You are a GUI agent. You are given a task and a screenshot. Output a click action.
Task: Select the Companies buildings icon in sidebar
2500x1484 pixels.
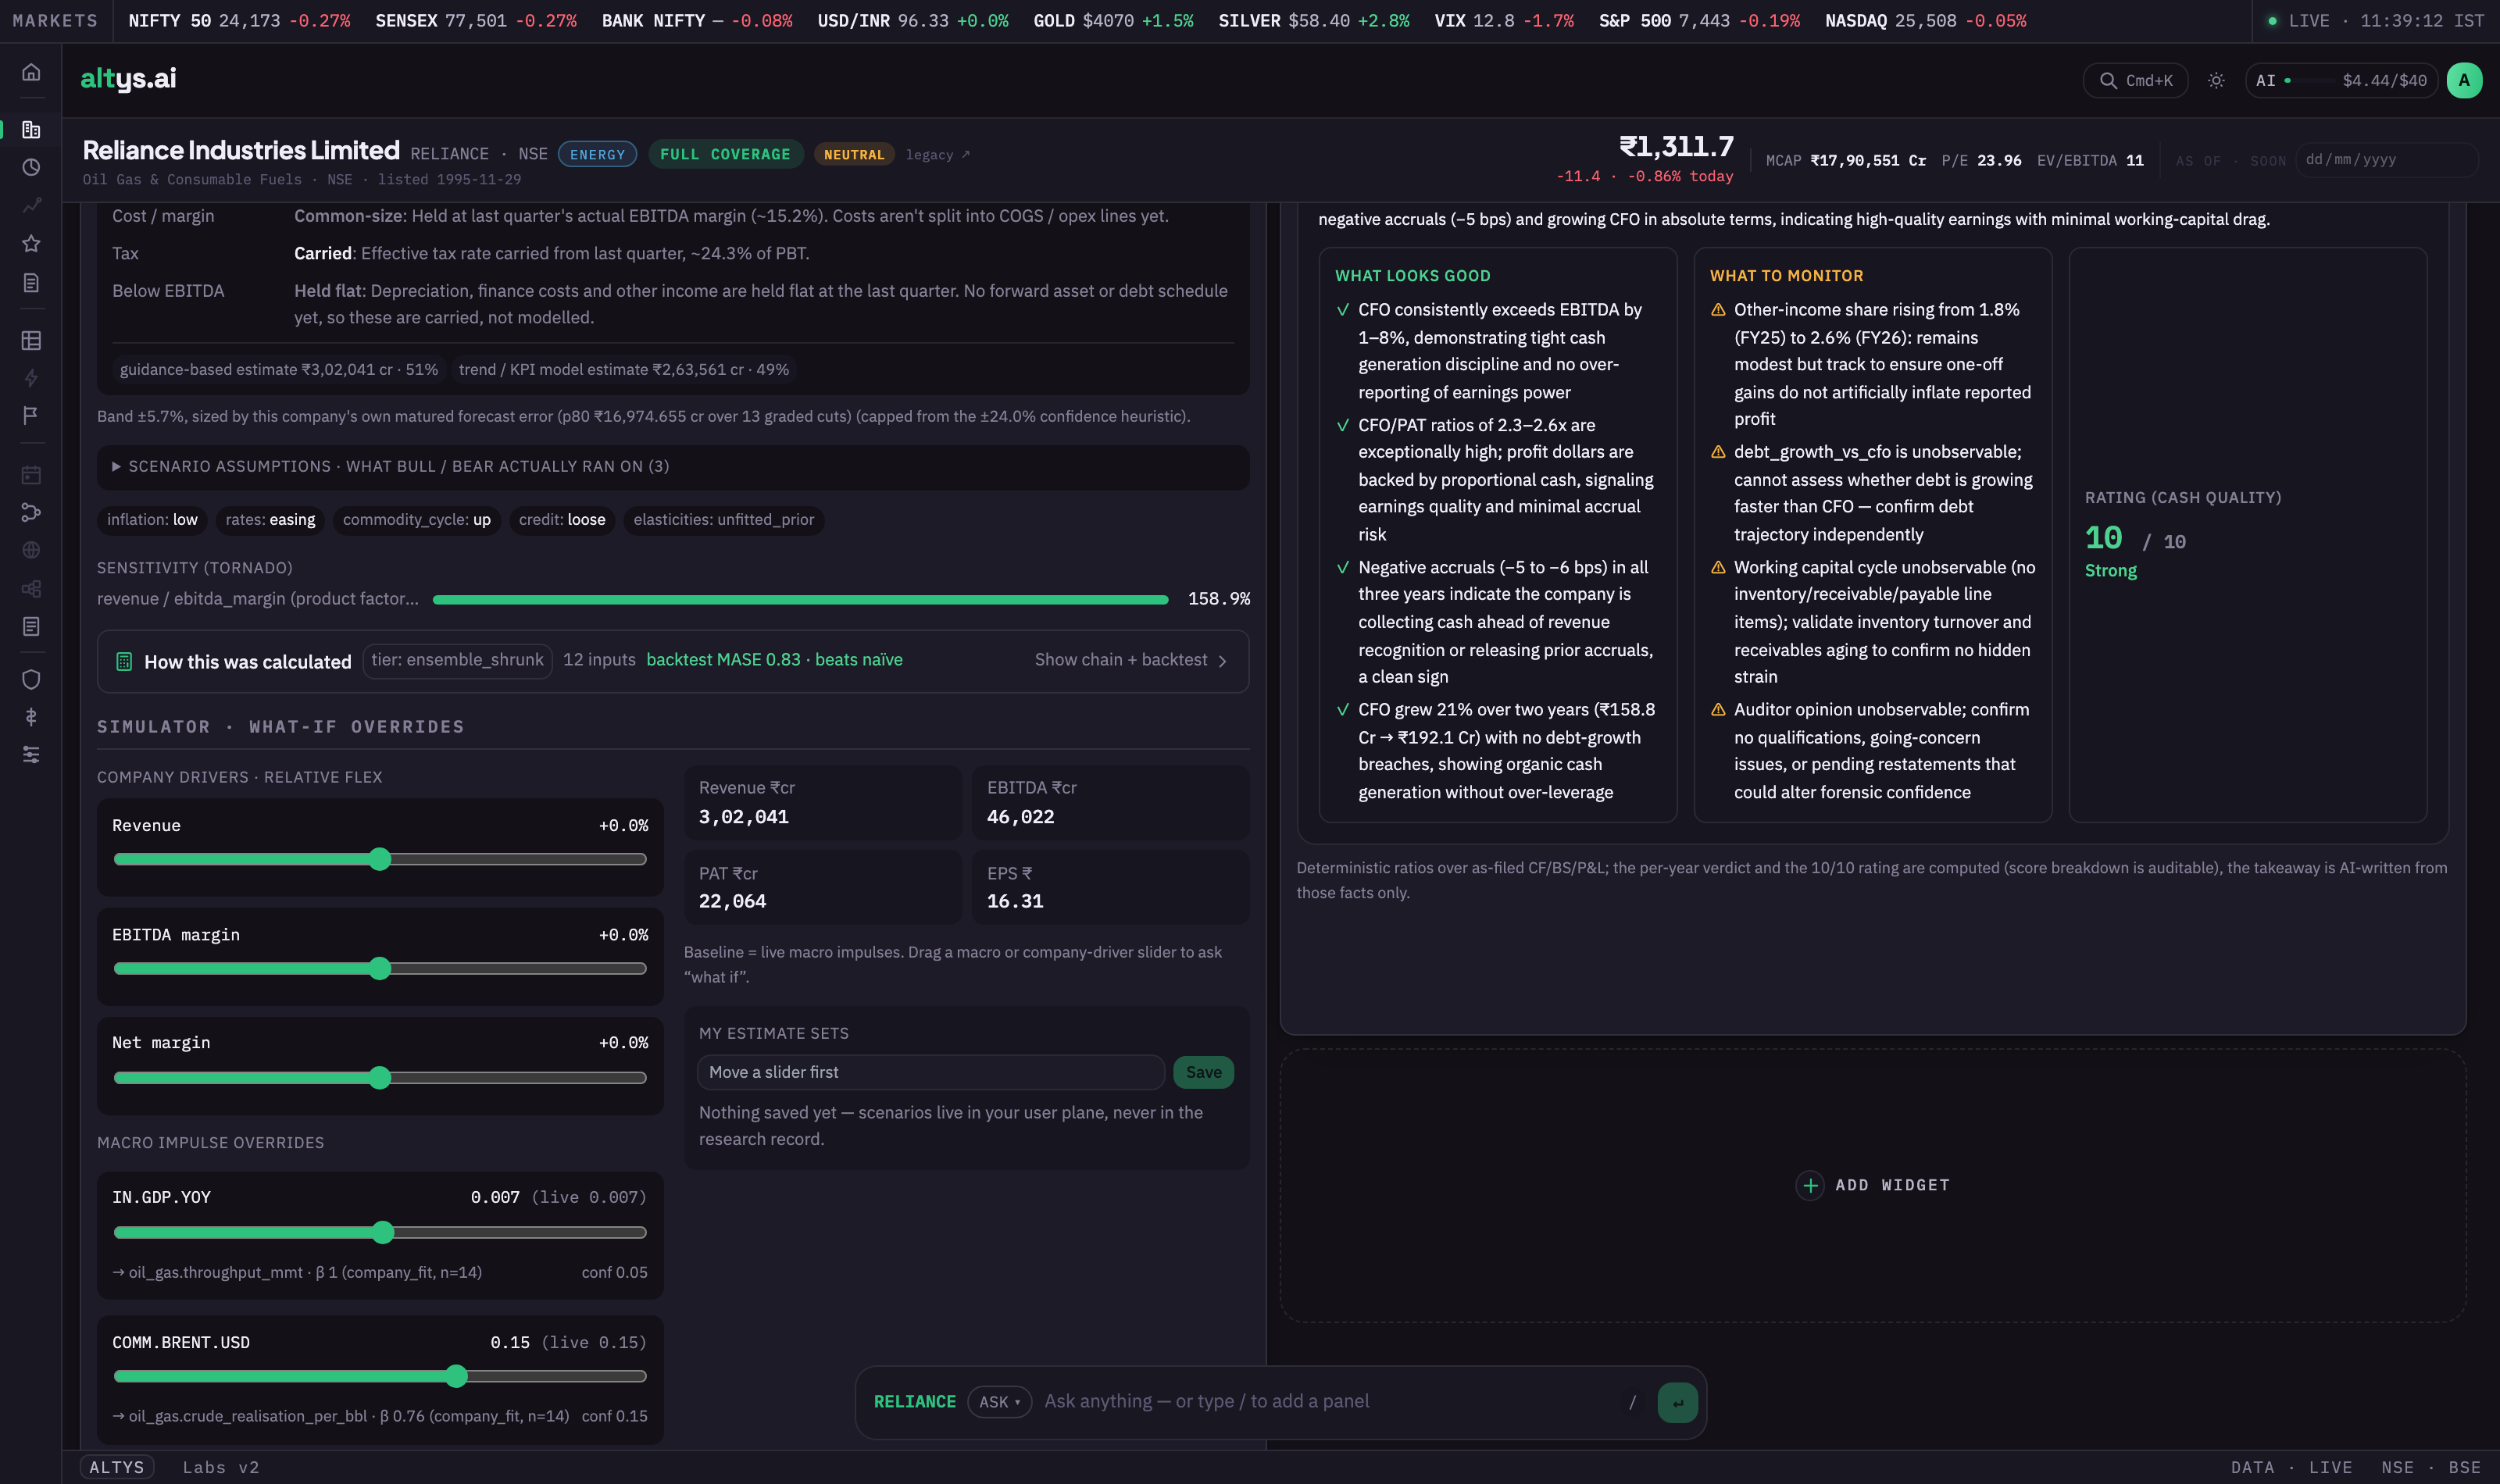click(x=31, y=129)
